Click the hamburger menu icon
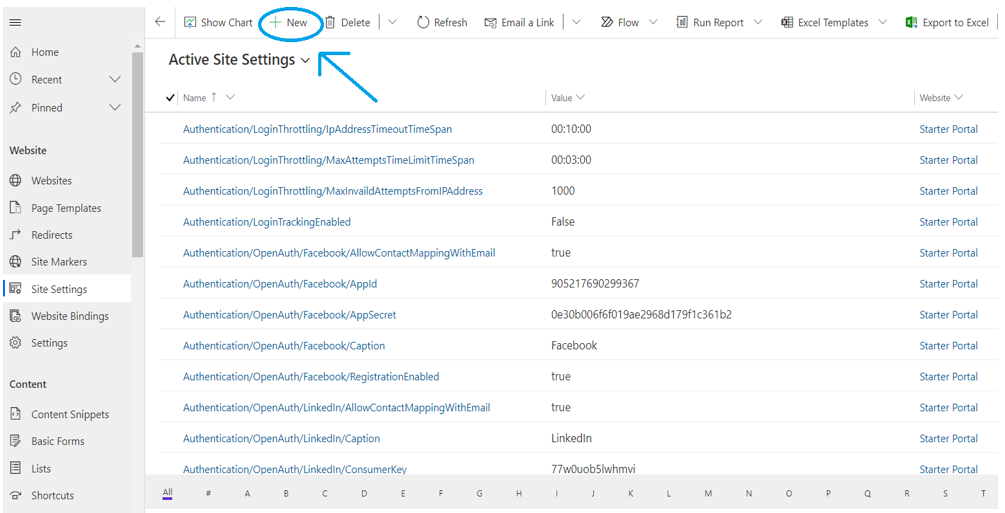This screenshot has width=1005, height=513. click(x=15, y=22)
